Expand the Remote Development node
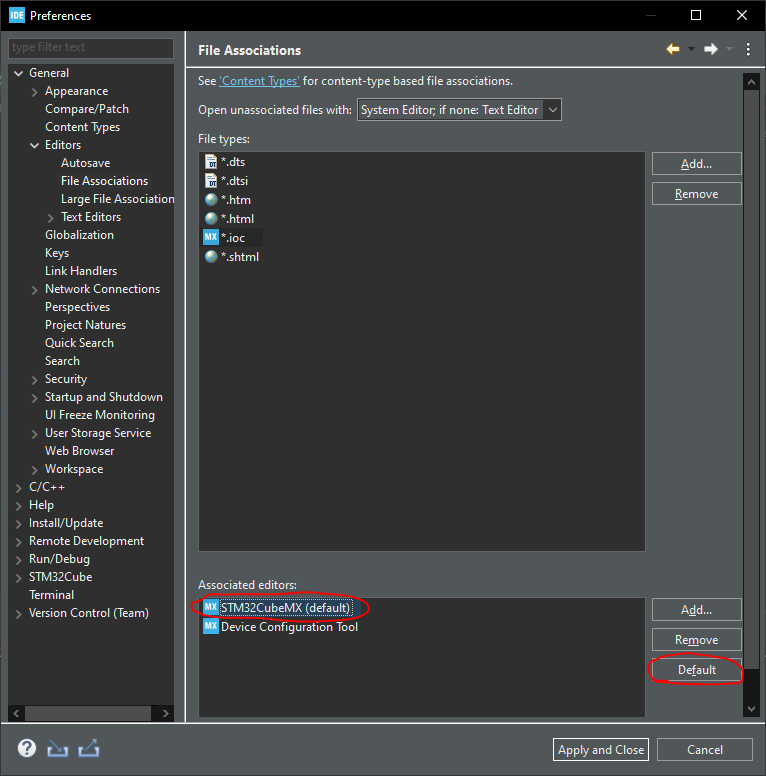Viewport: 766px width, 776px height. coord(18,542)
